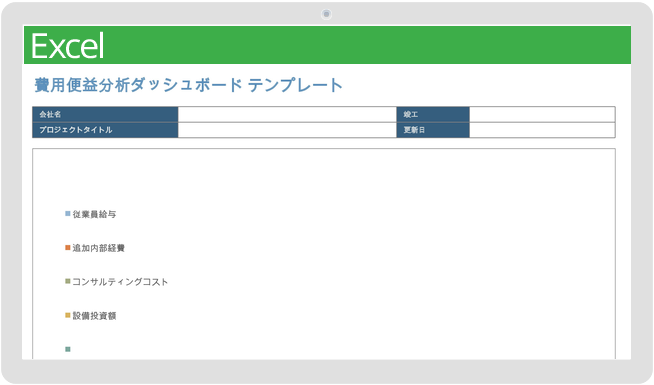Select the 更新日 value cell
Screen dimensions: 654x385
(x=542, y=130)
